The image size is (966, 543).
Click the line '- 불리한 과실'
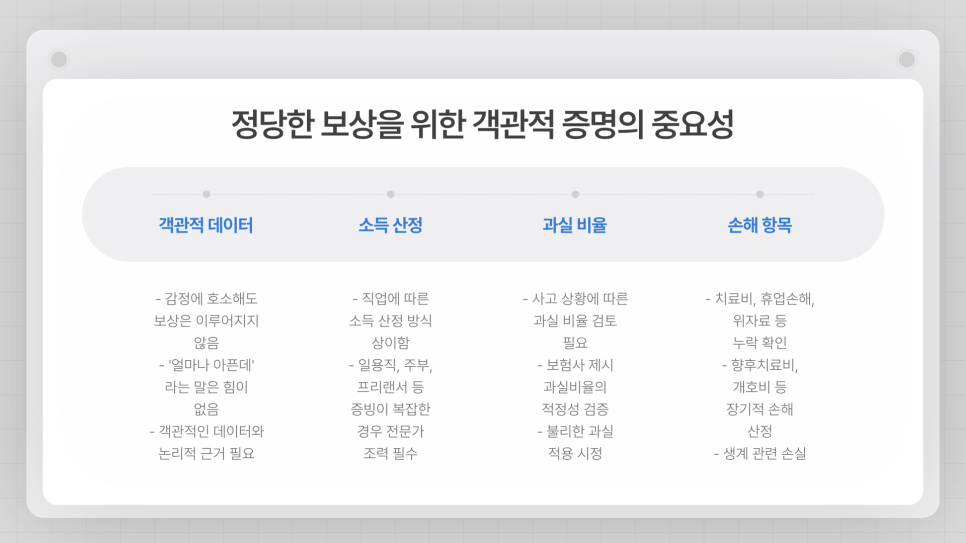pos(575,431)
